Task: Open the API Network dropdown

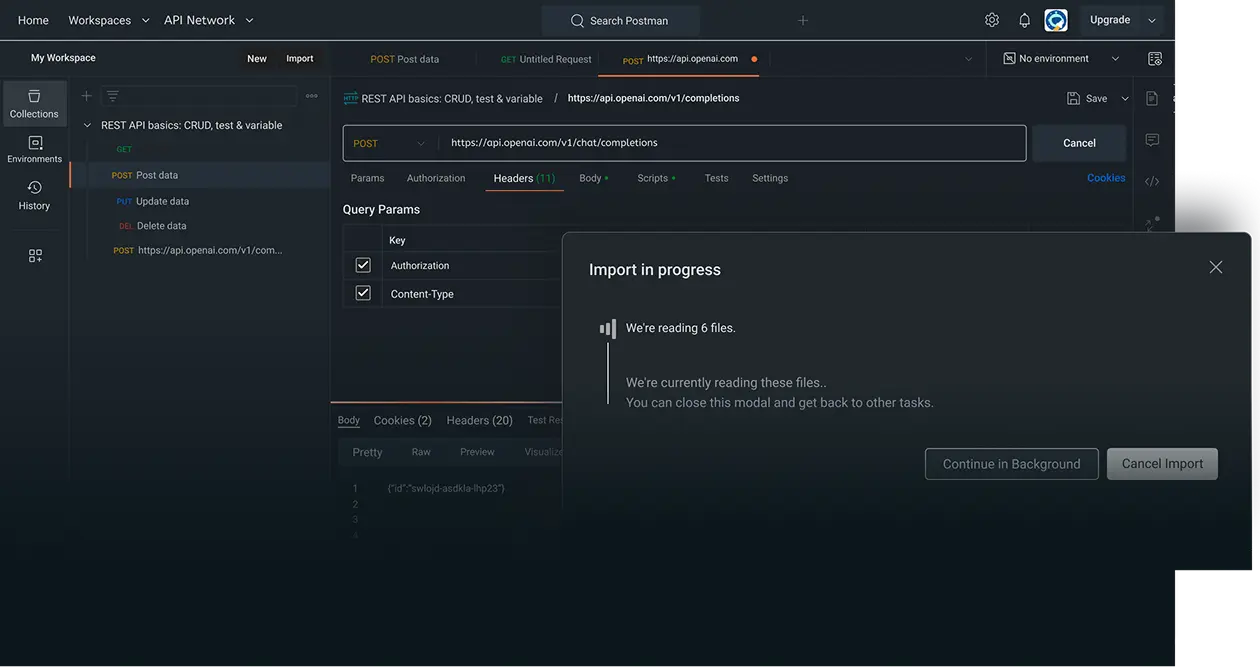Action: (209, 20)
